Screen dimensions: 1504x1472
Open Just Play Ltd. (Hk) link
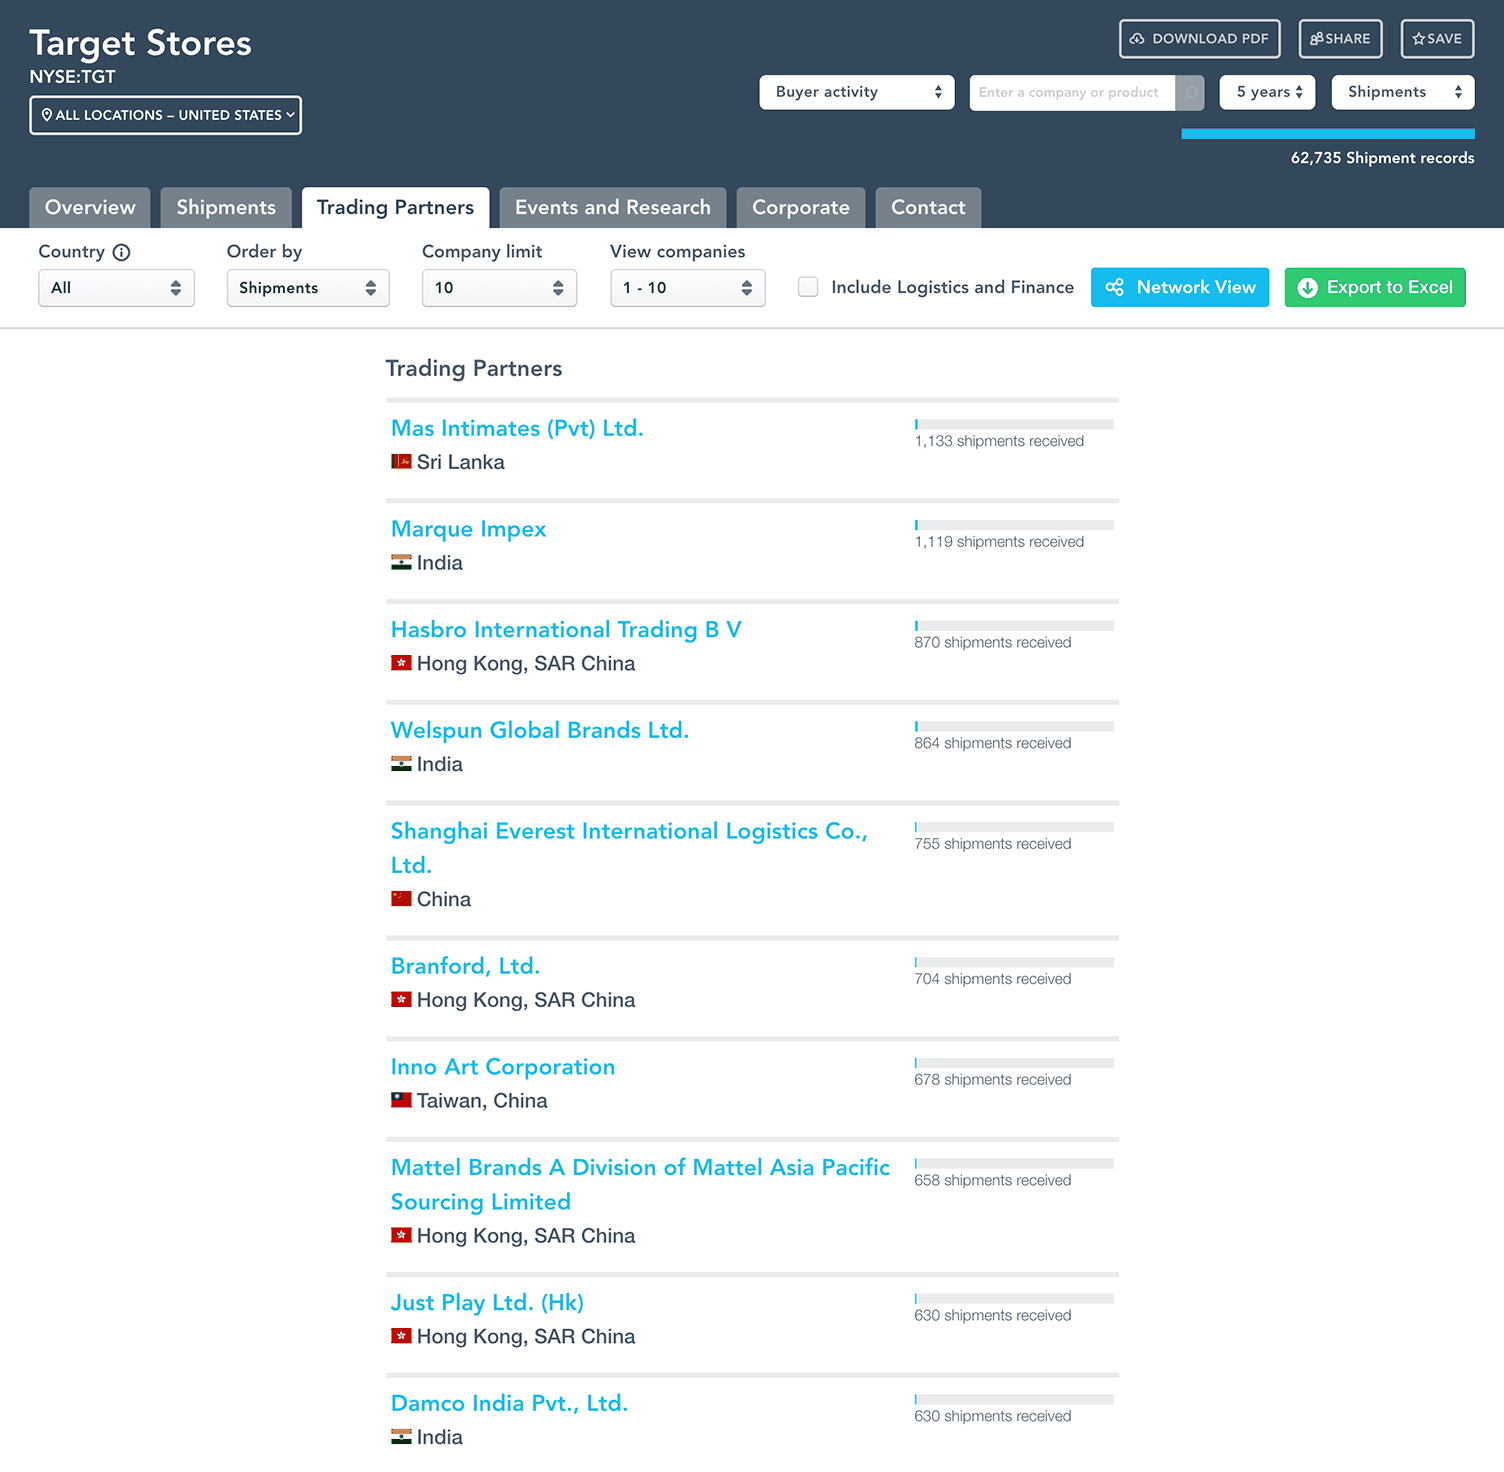(487, 1302)
